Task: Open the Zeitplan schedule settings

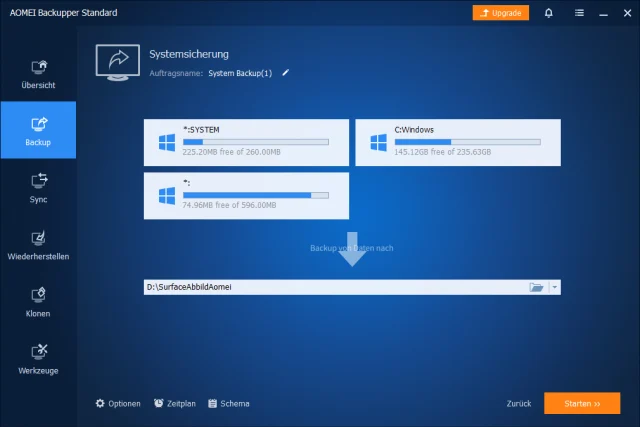Action: [x=174, y=403]
